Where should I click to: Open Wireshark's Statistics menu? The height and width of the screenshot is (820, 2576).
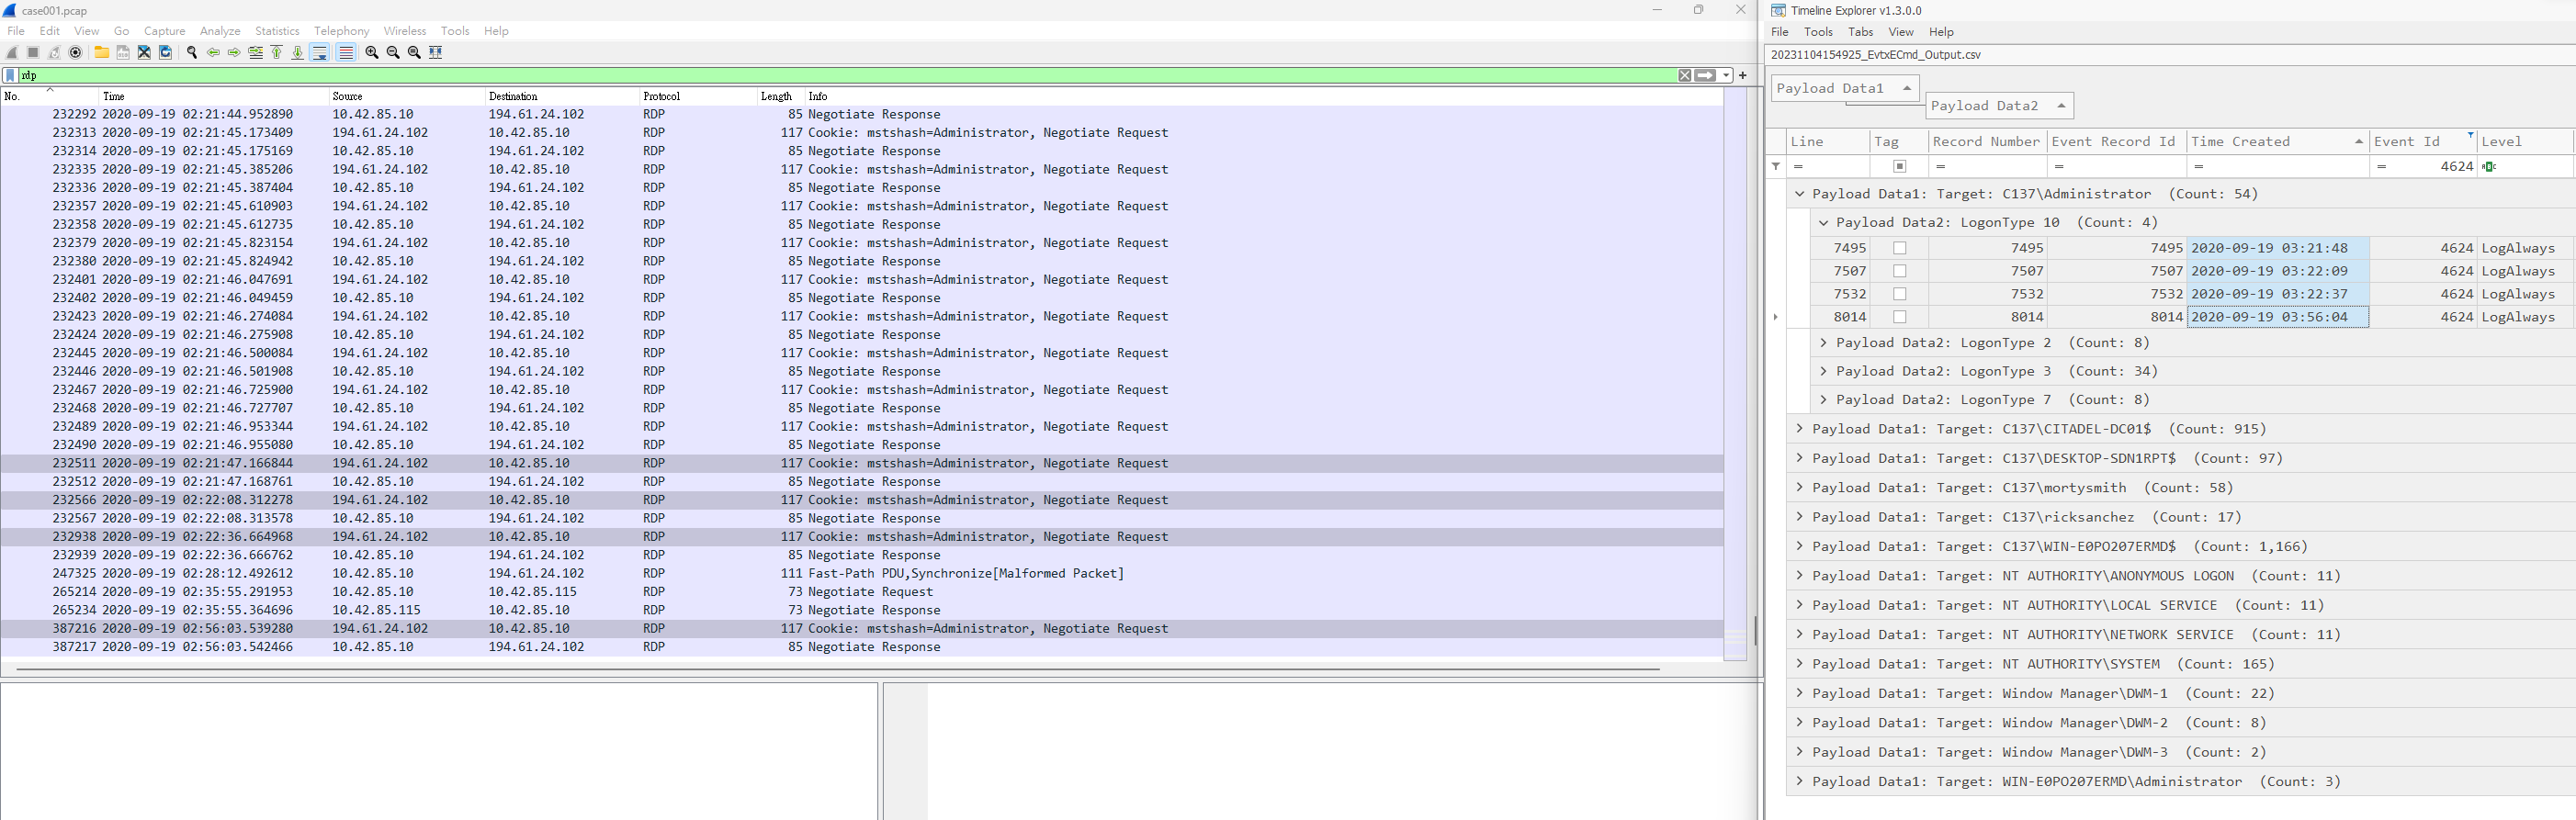[x=277, y=31]
